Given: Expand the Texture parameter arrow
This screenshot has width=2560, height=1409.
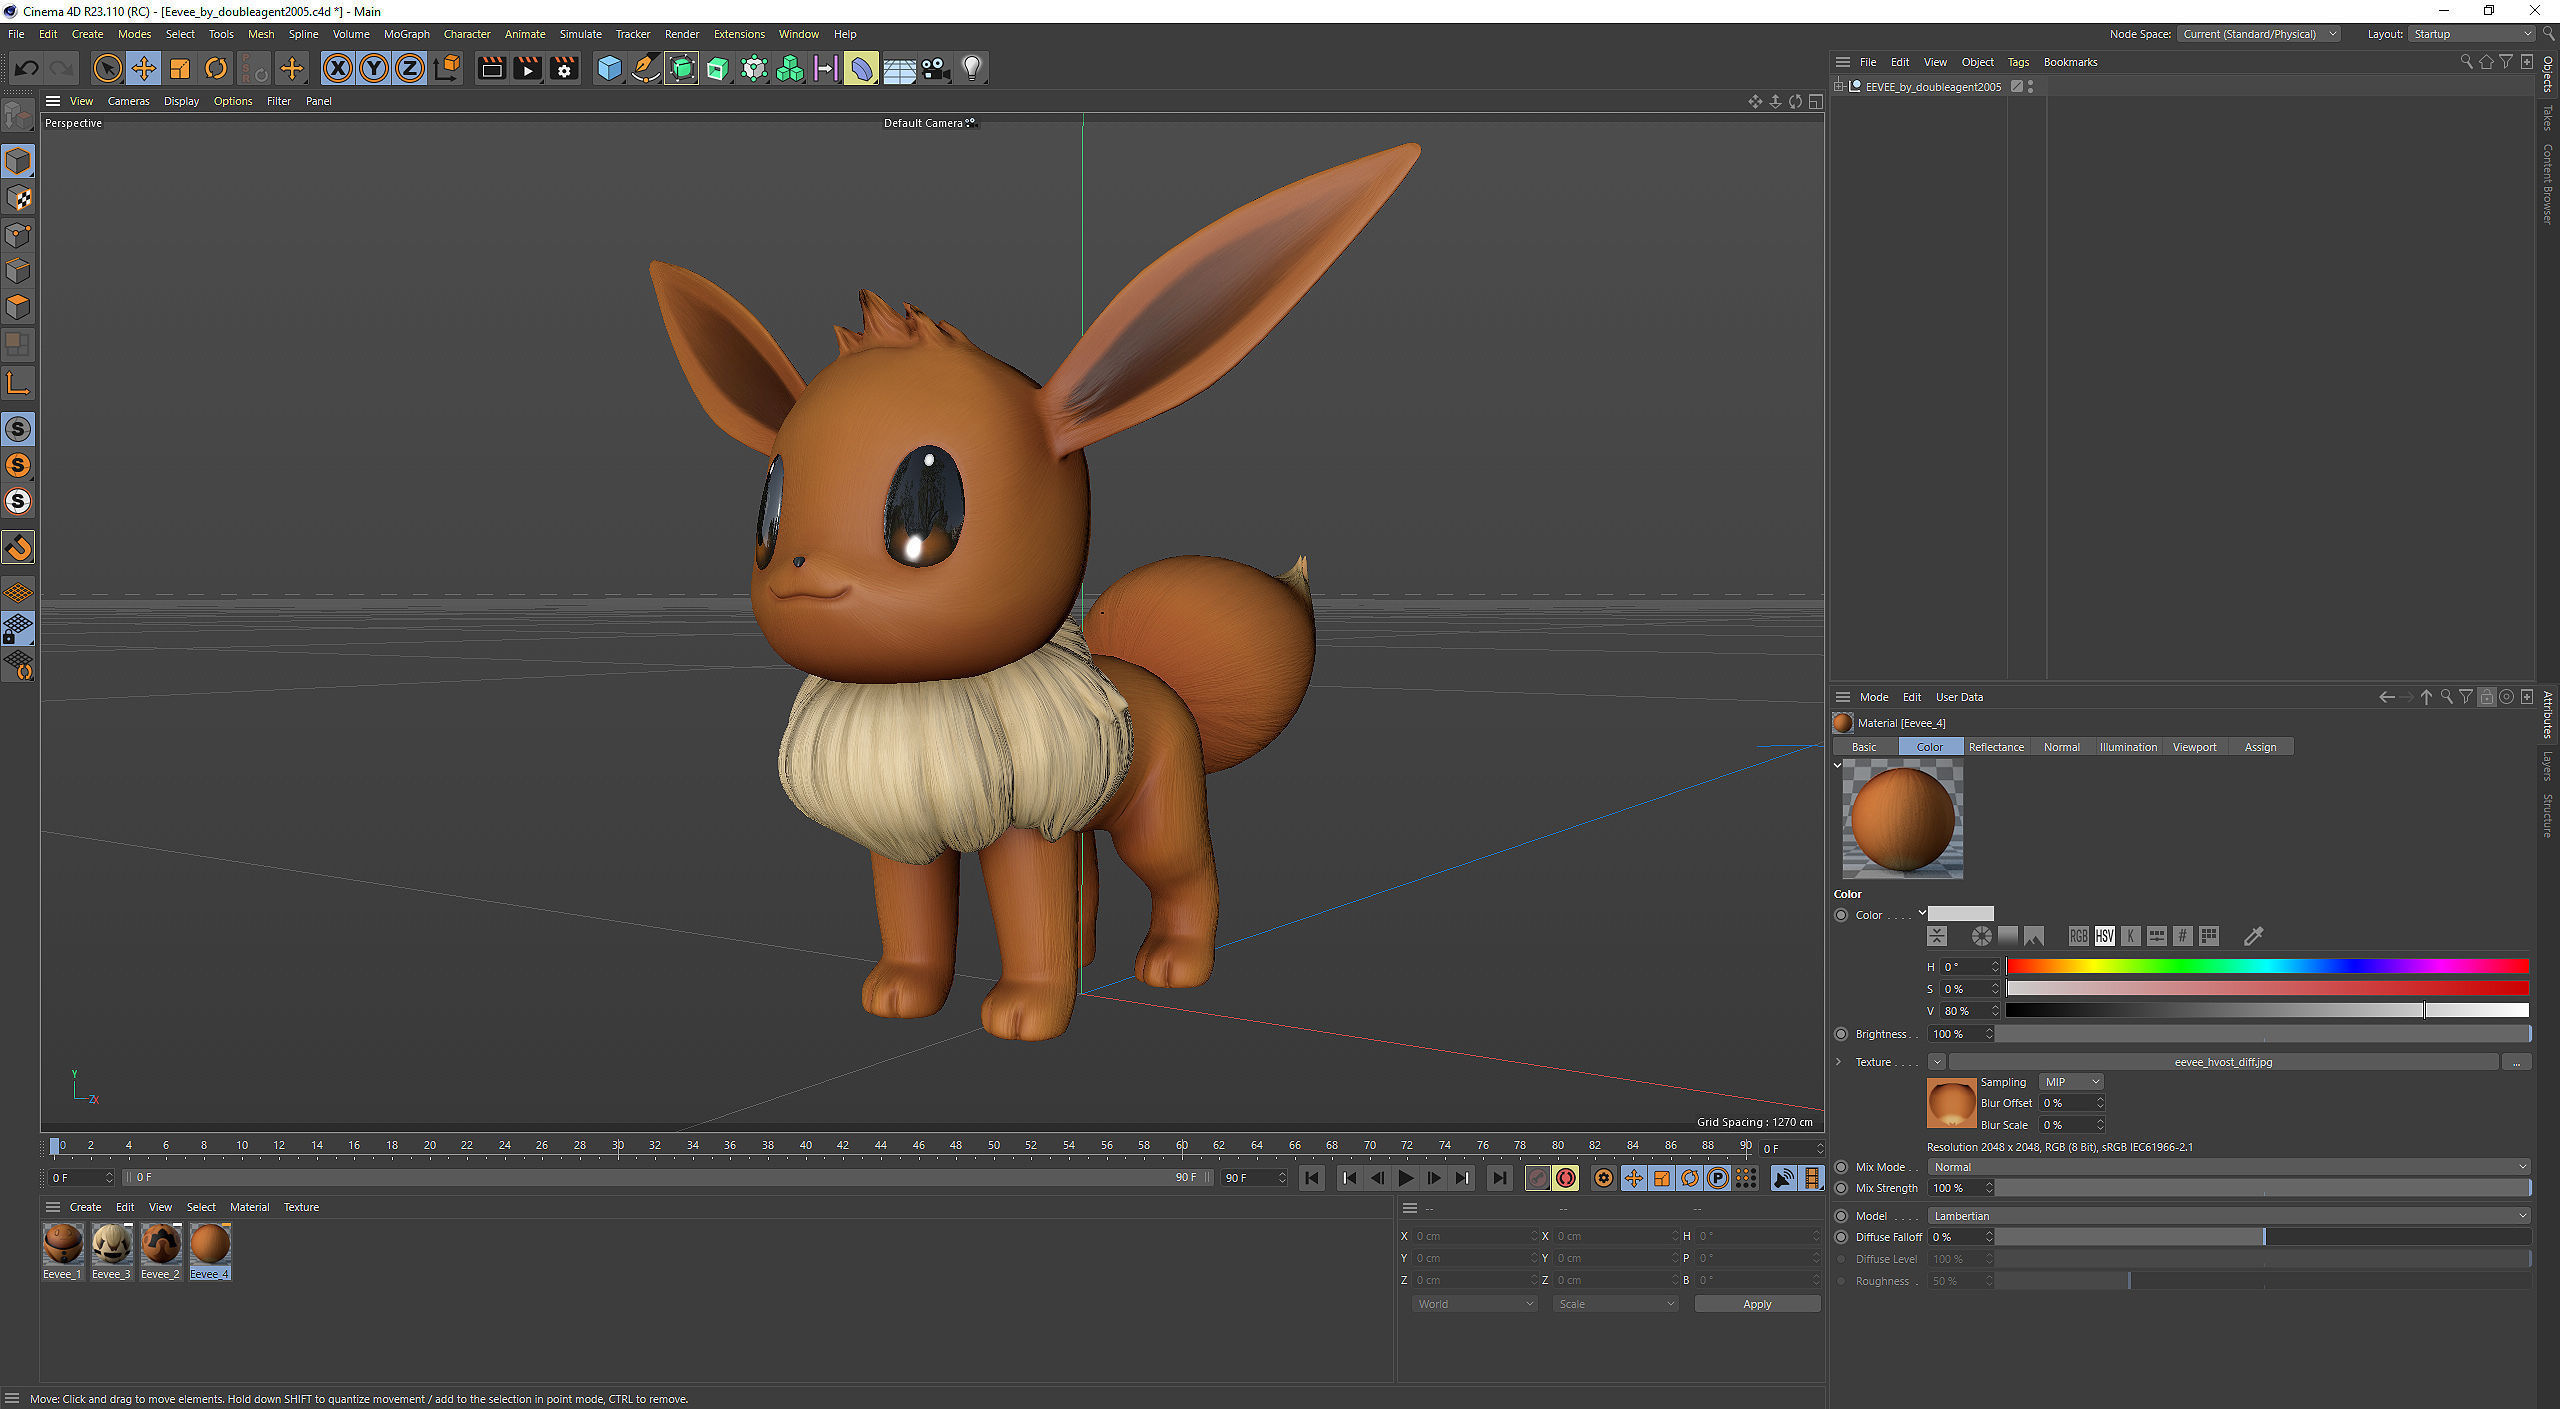Looking at the screenshot, I should pyautogui.click(x=1838, y=1062).
